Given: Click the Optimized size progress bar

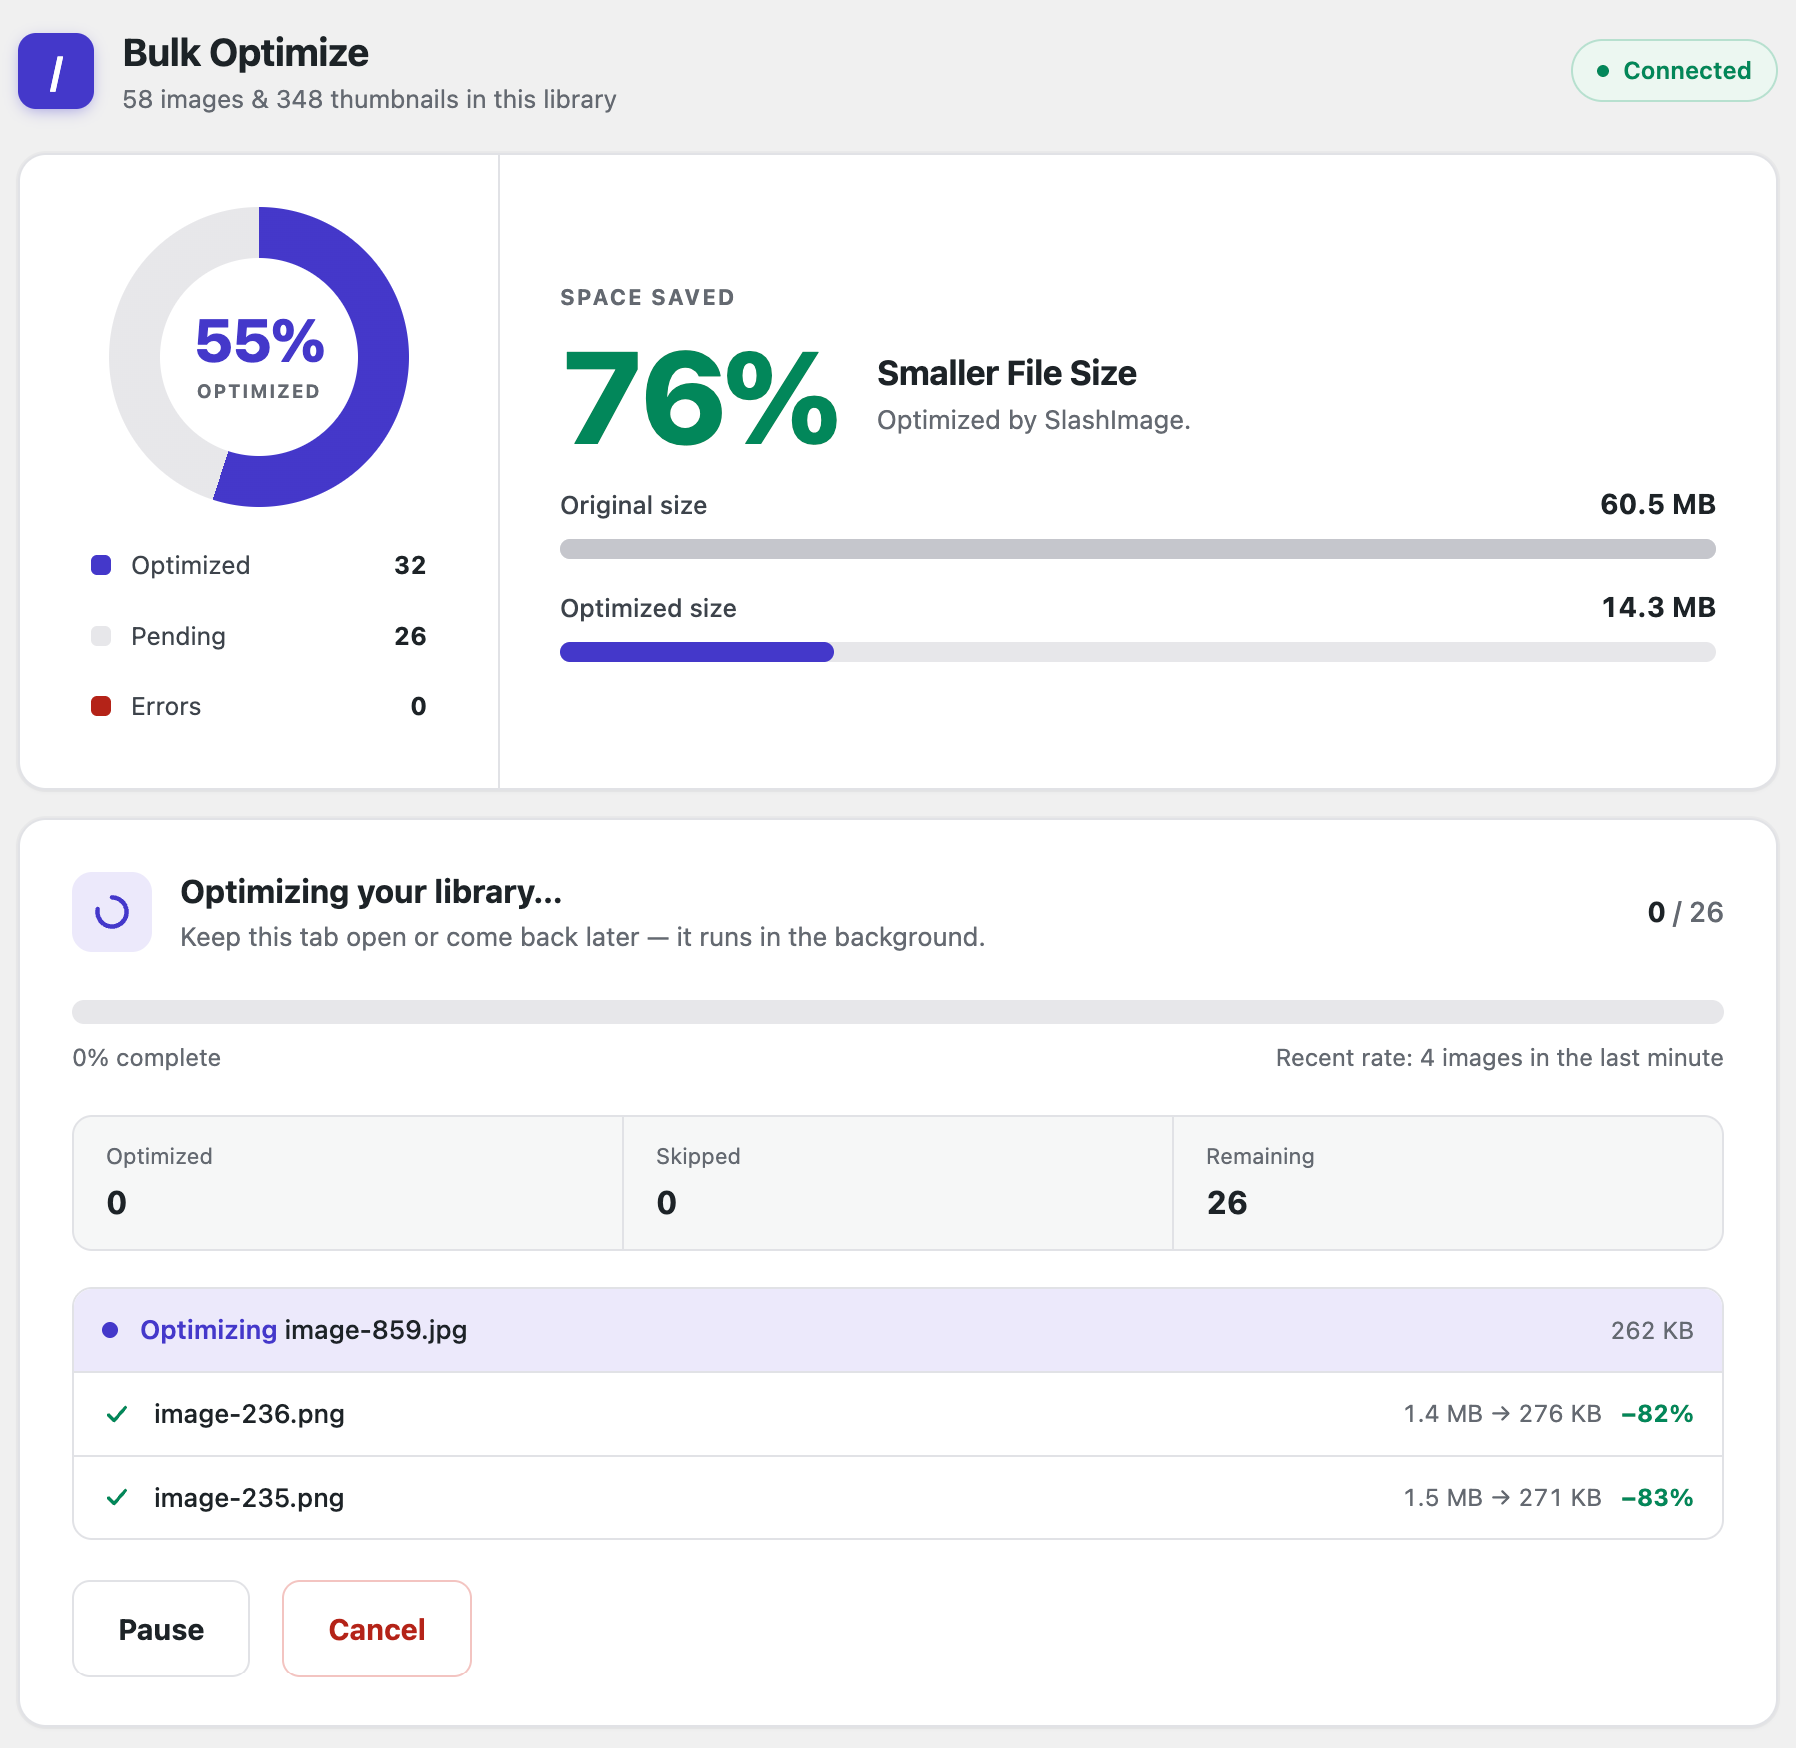Looking at the screenshot, I should [x=1138, y=652].
